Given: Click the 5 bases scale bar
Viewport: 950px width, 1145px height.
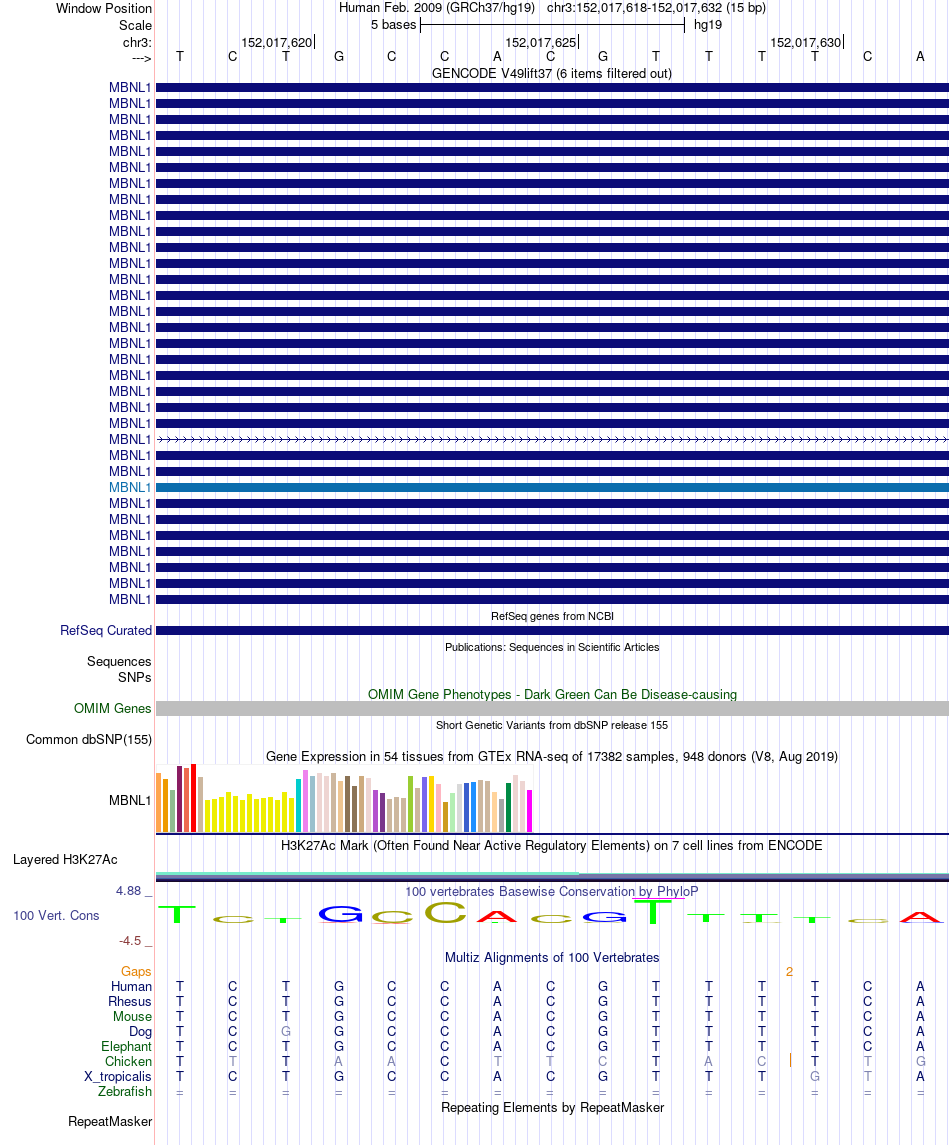Looking at the screenshot, I should 552,25.
